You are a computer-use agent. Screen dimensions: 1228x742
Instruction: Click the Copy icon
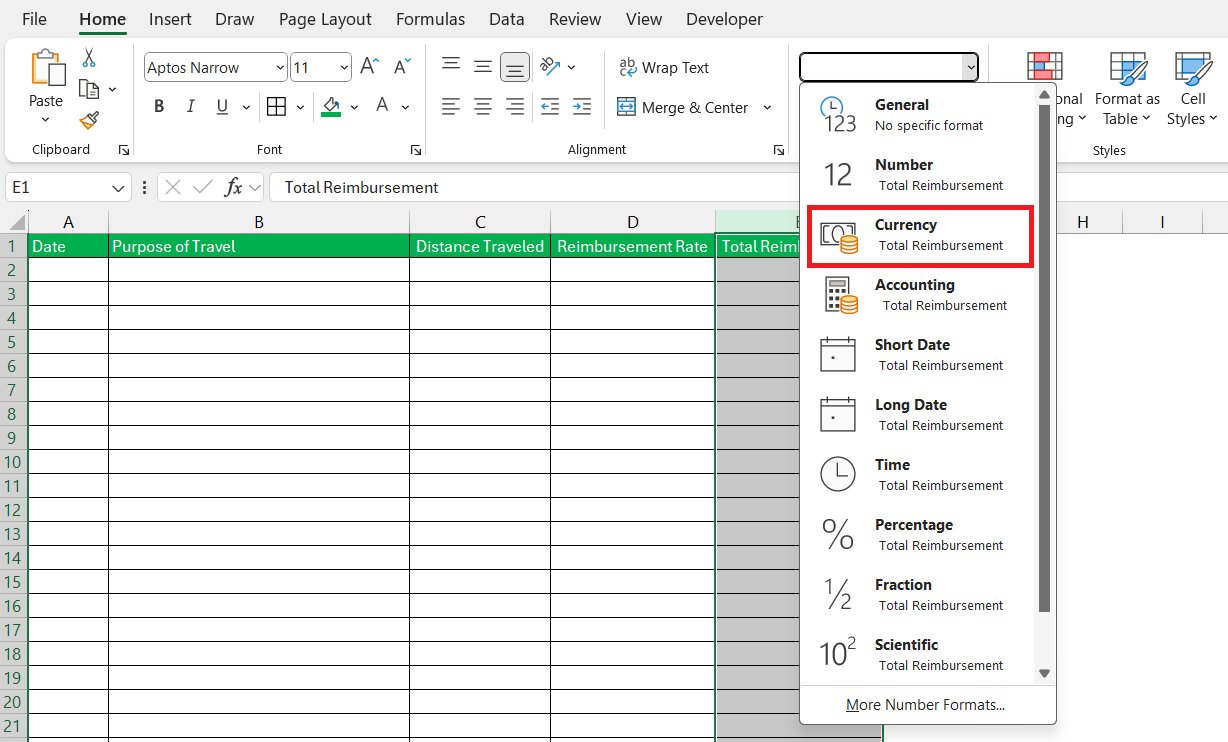click(x=89, y=89)
